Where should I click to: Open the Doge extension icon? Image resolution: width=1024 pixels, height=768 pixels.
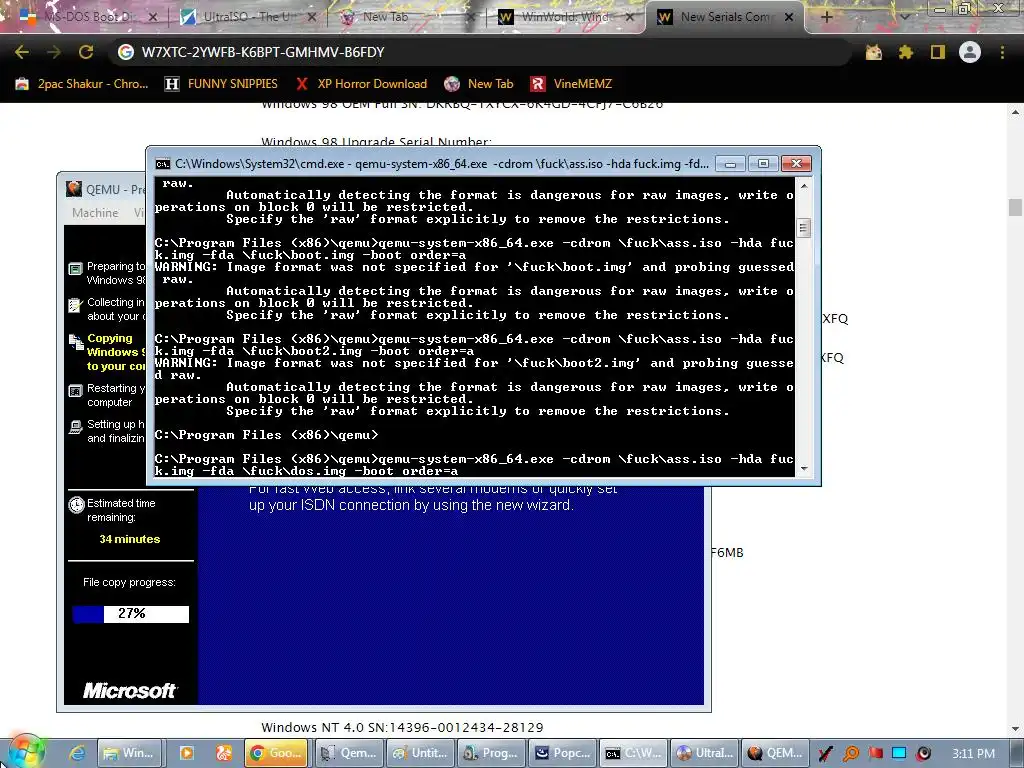tap(874, 52)
